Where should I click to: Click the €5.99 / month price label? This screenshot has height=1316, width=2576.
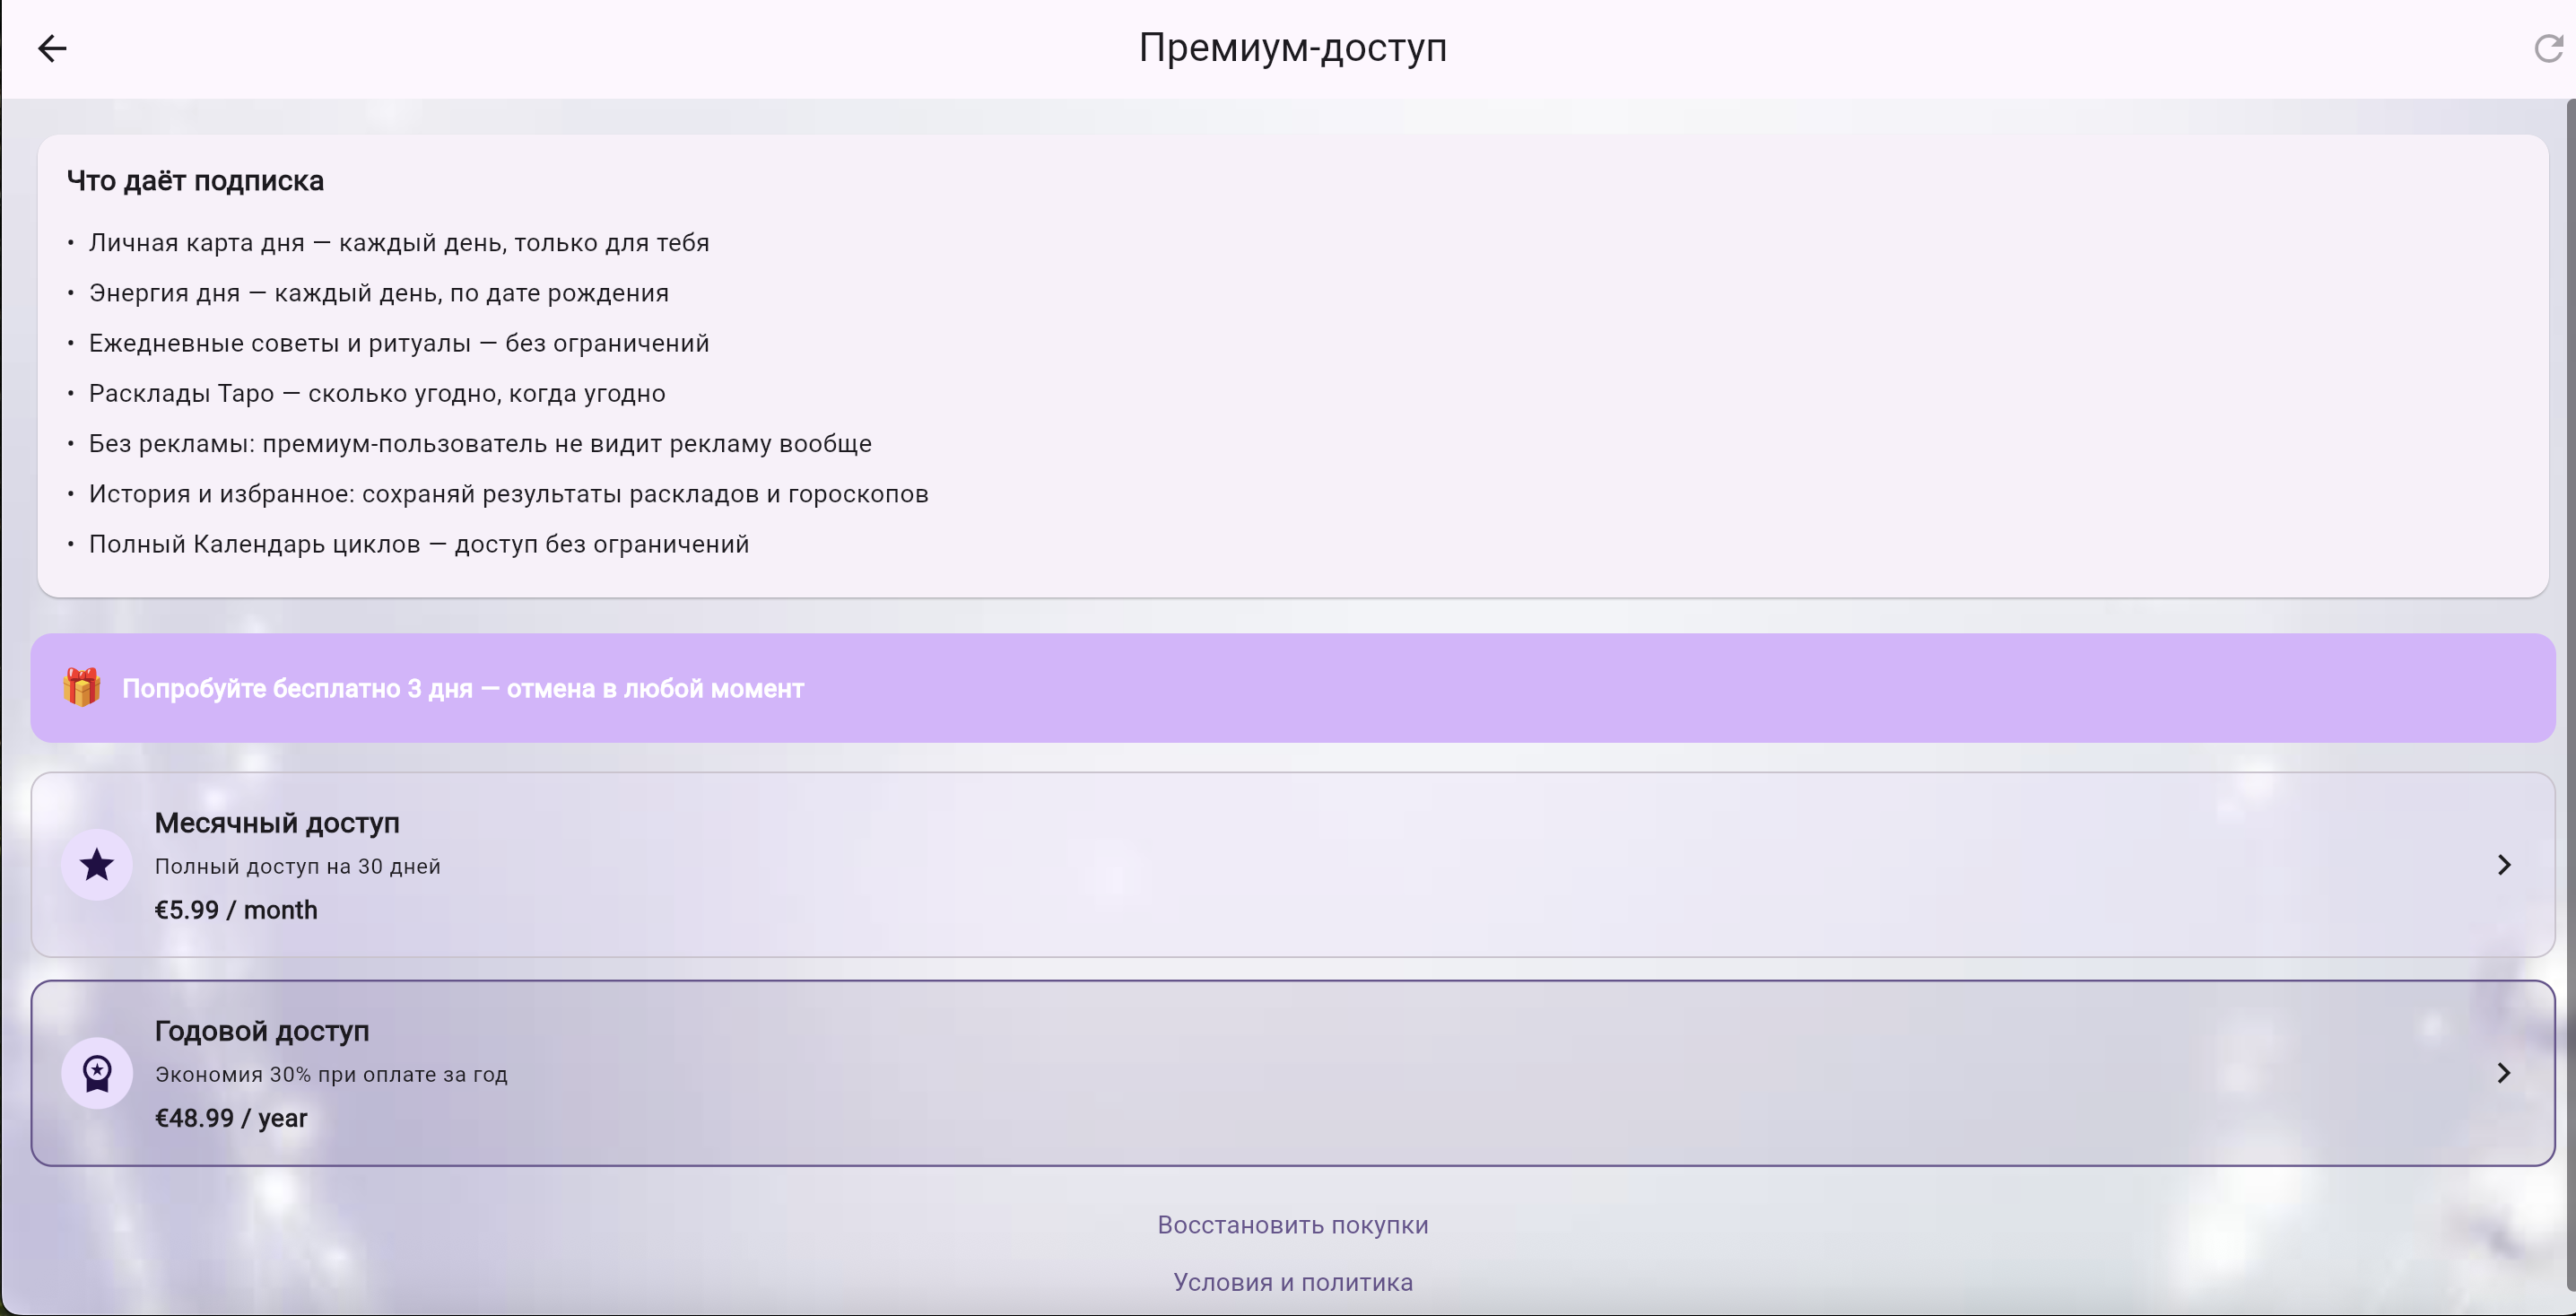click(x=236, y=910)
